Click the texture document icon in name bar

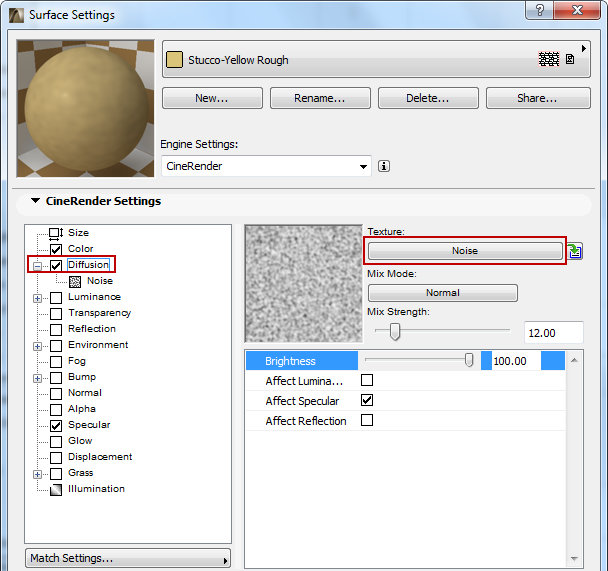[x=570, y=59]
